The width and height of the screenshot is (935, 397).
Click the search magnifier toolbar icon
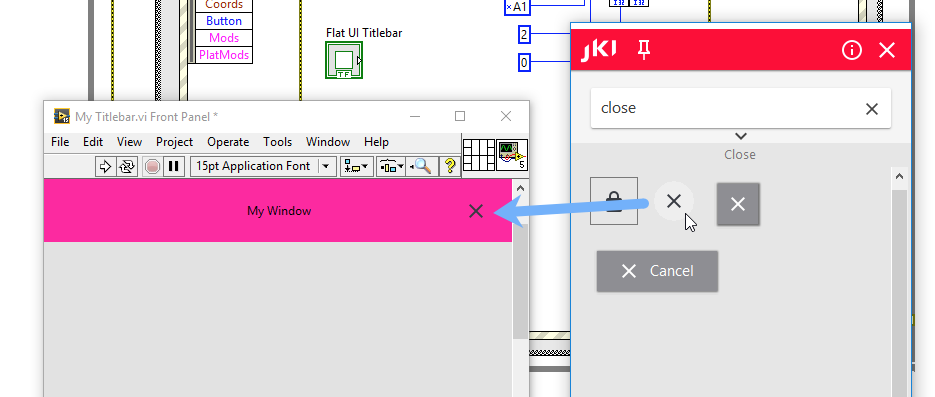coord(423,166)
